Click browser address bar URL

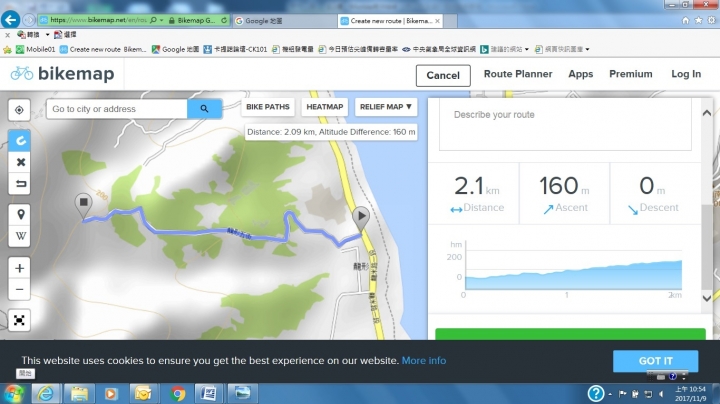tap(98, 20)
